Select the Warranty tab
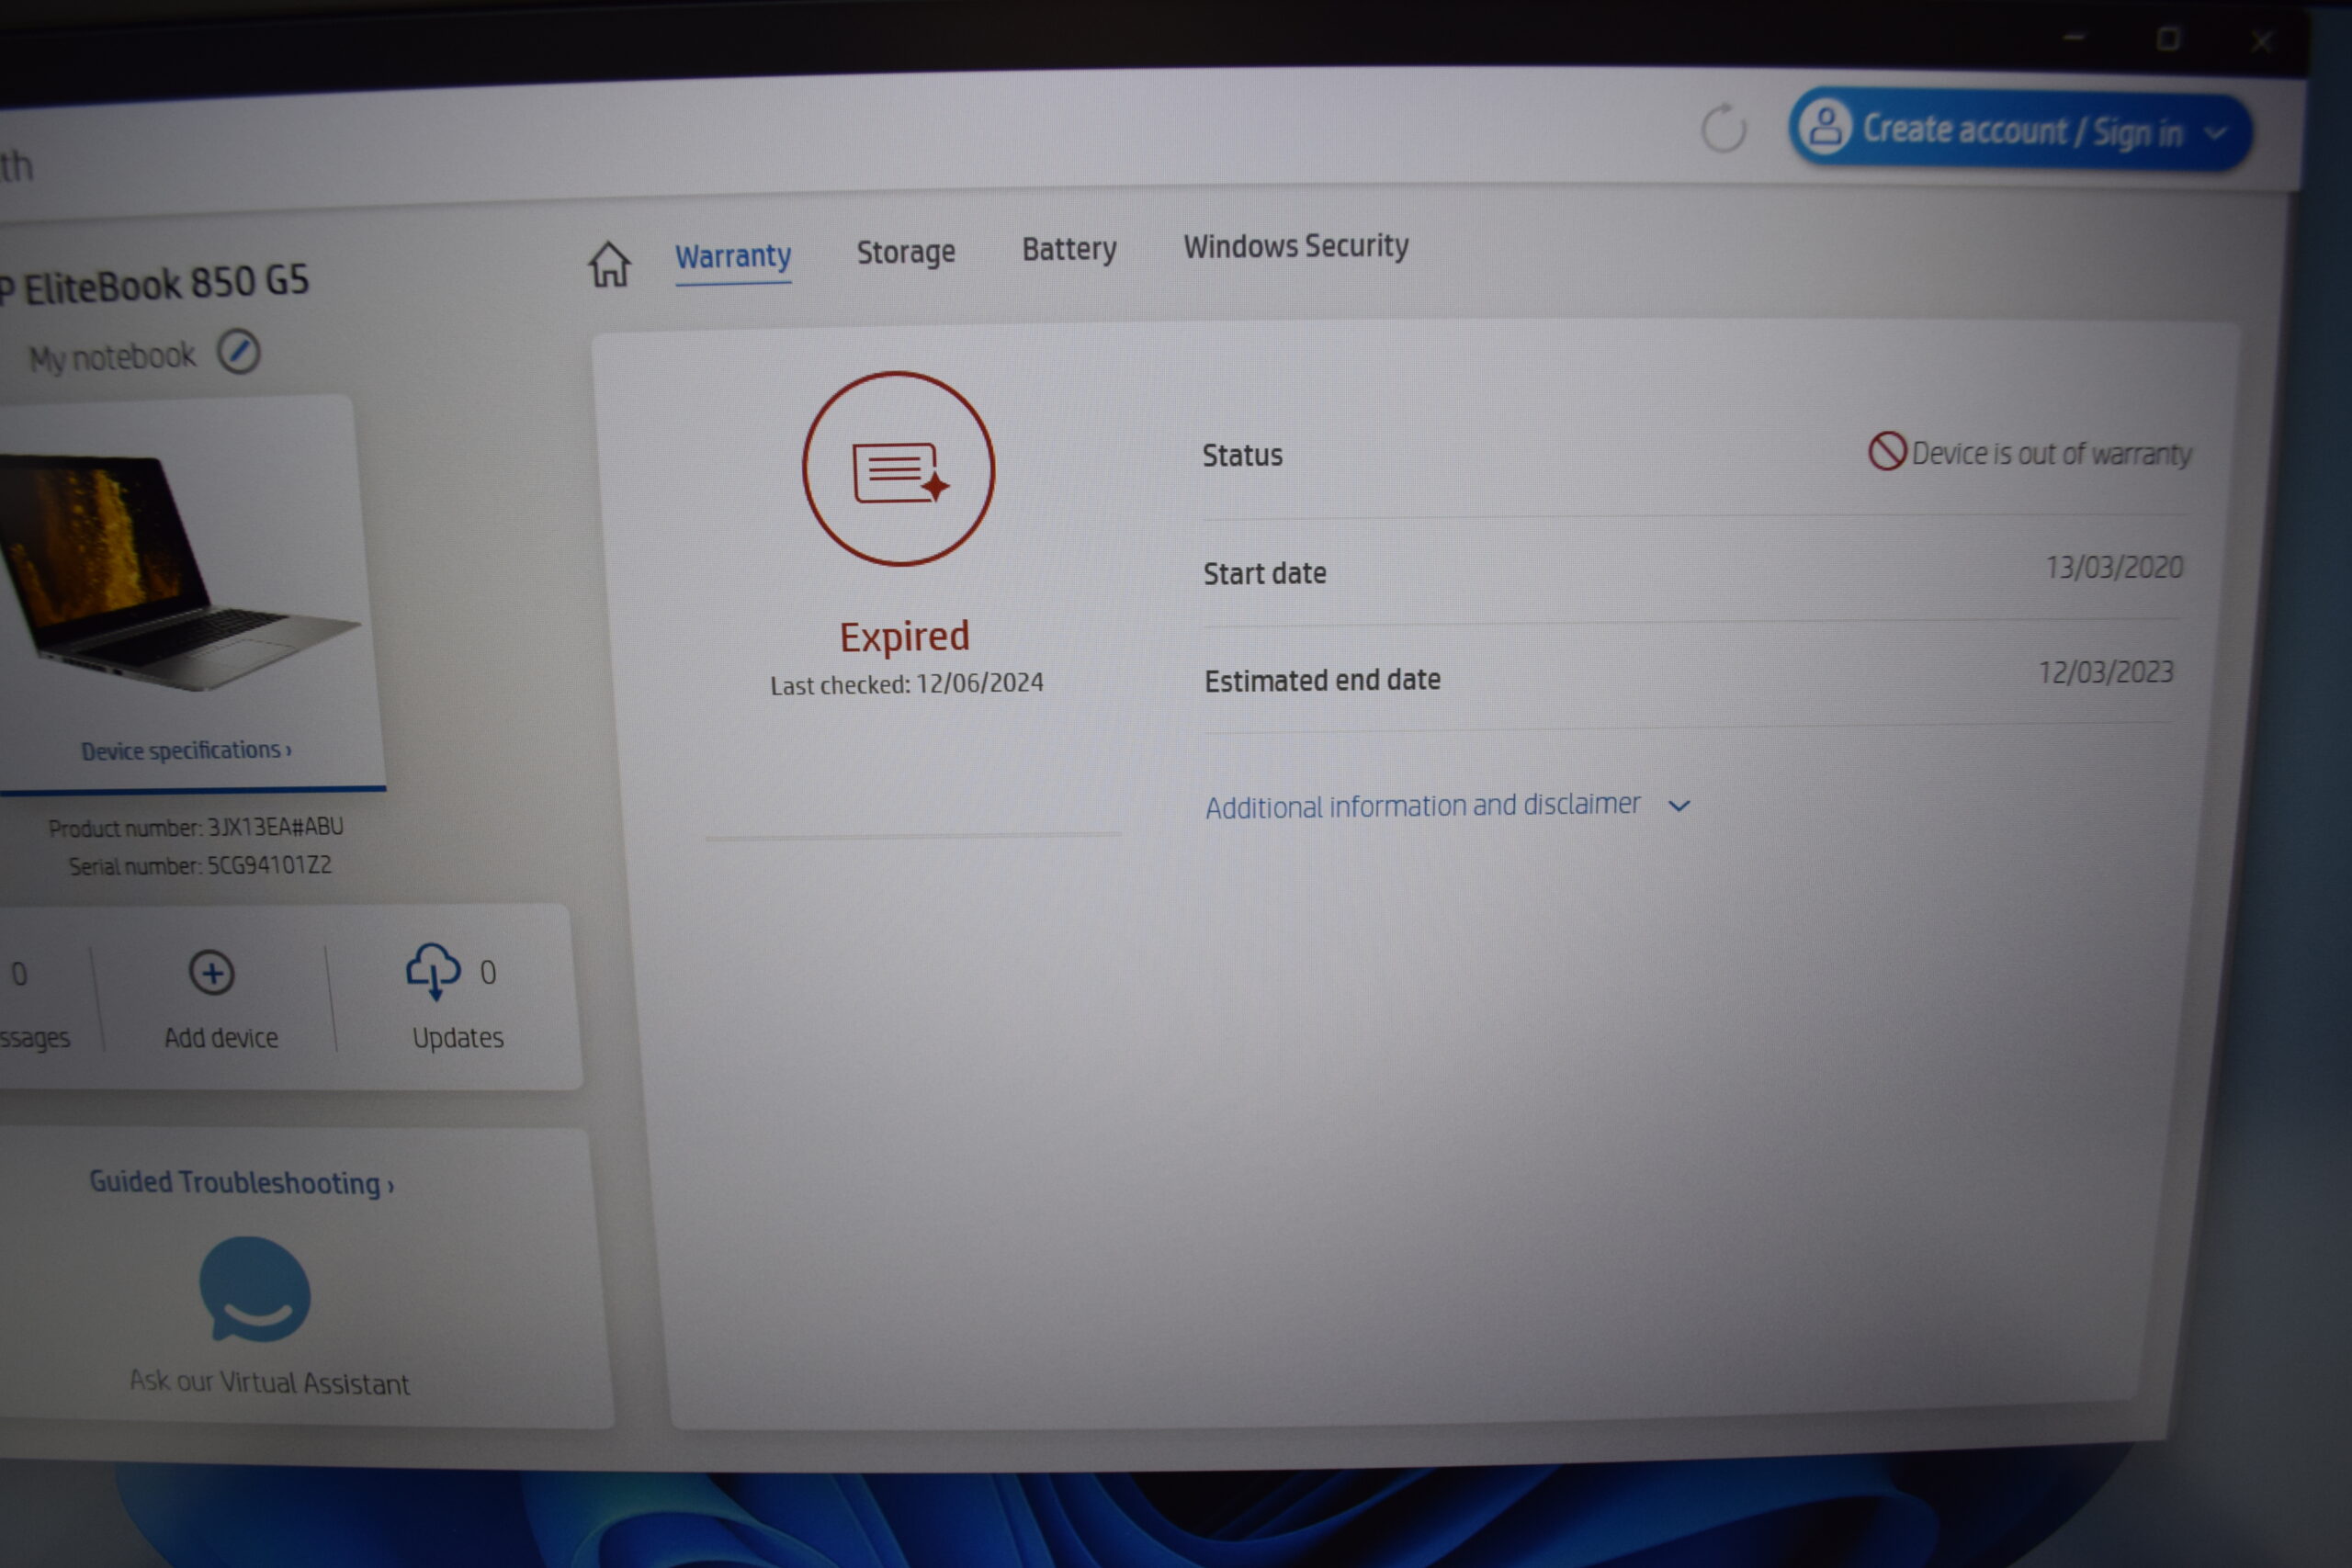This screenshot has height=1568, width=2352. coord(733,257)
